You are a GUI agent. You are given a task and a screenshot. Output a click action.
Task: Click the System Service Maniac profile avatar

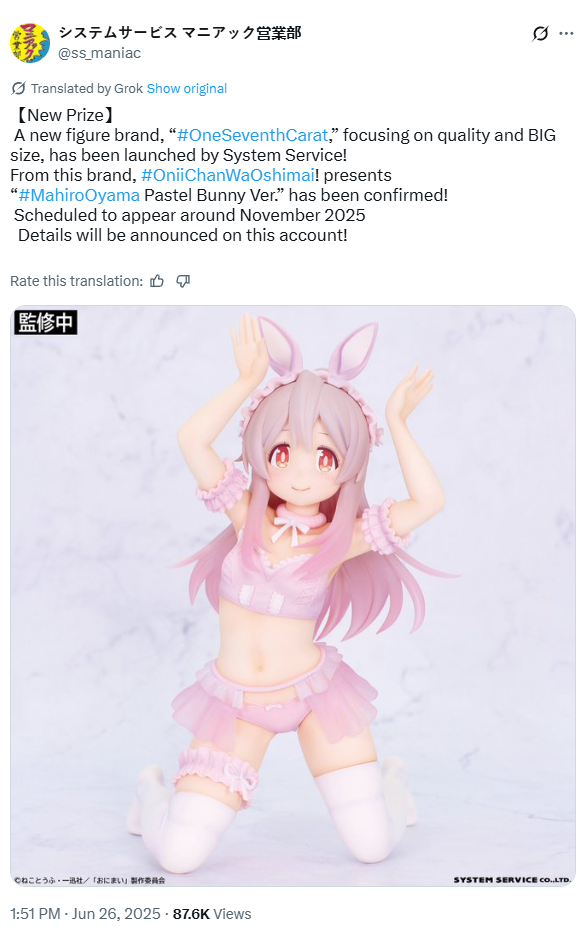point(30,43)
